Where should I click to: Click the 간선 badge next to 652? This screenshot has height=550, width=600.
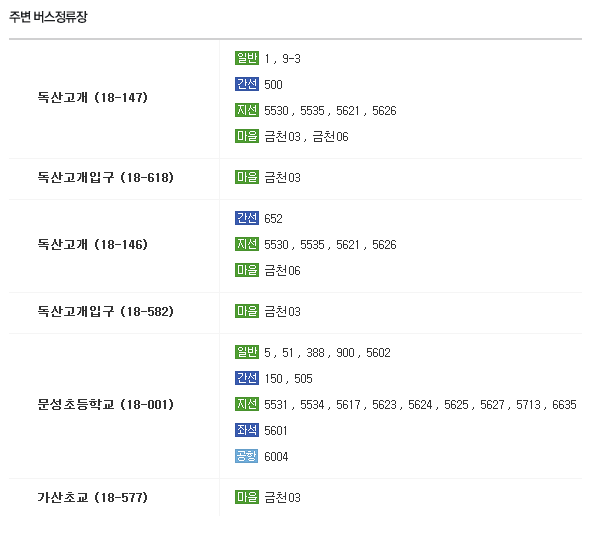247,218
